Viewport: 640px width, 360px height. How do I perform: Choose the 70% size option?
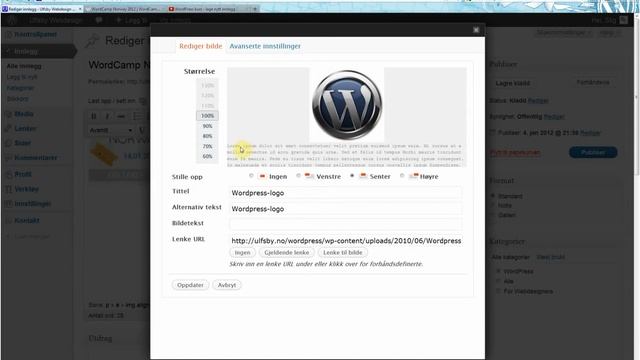[x=207, y=147]
